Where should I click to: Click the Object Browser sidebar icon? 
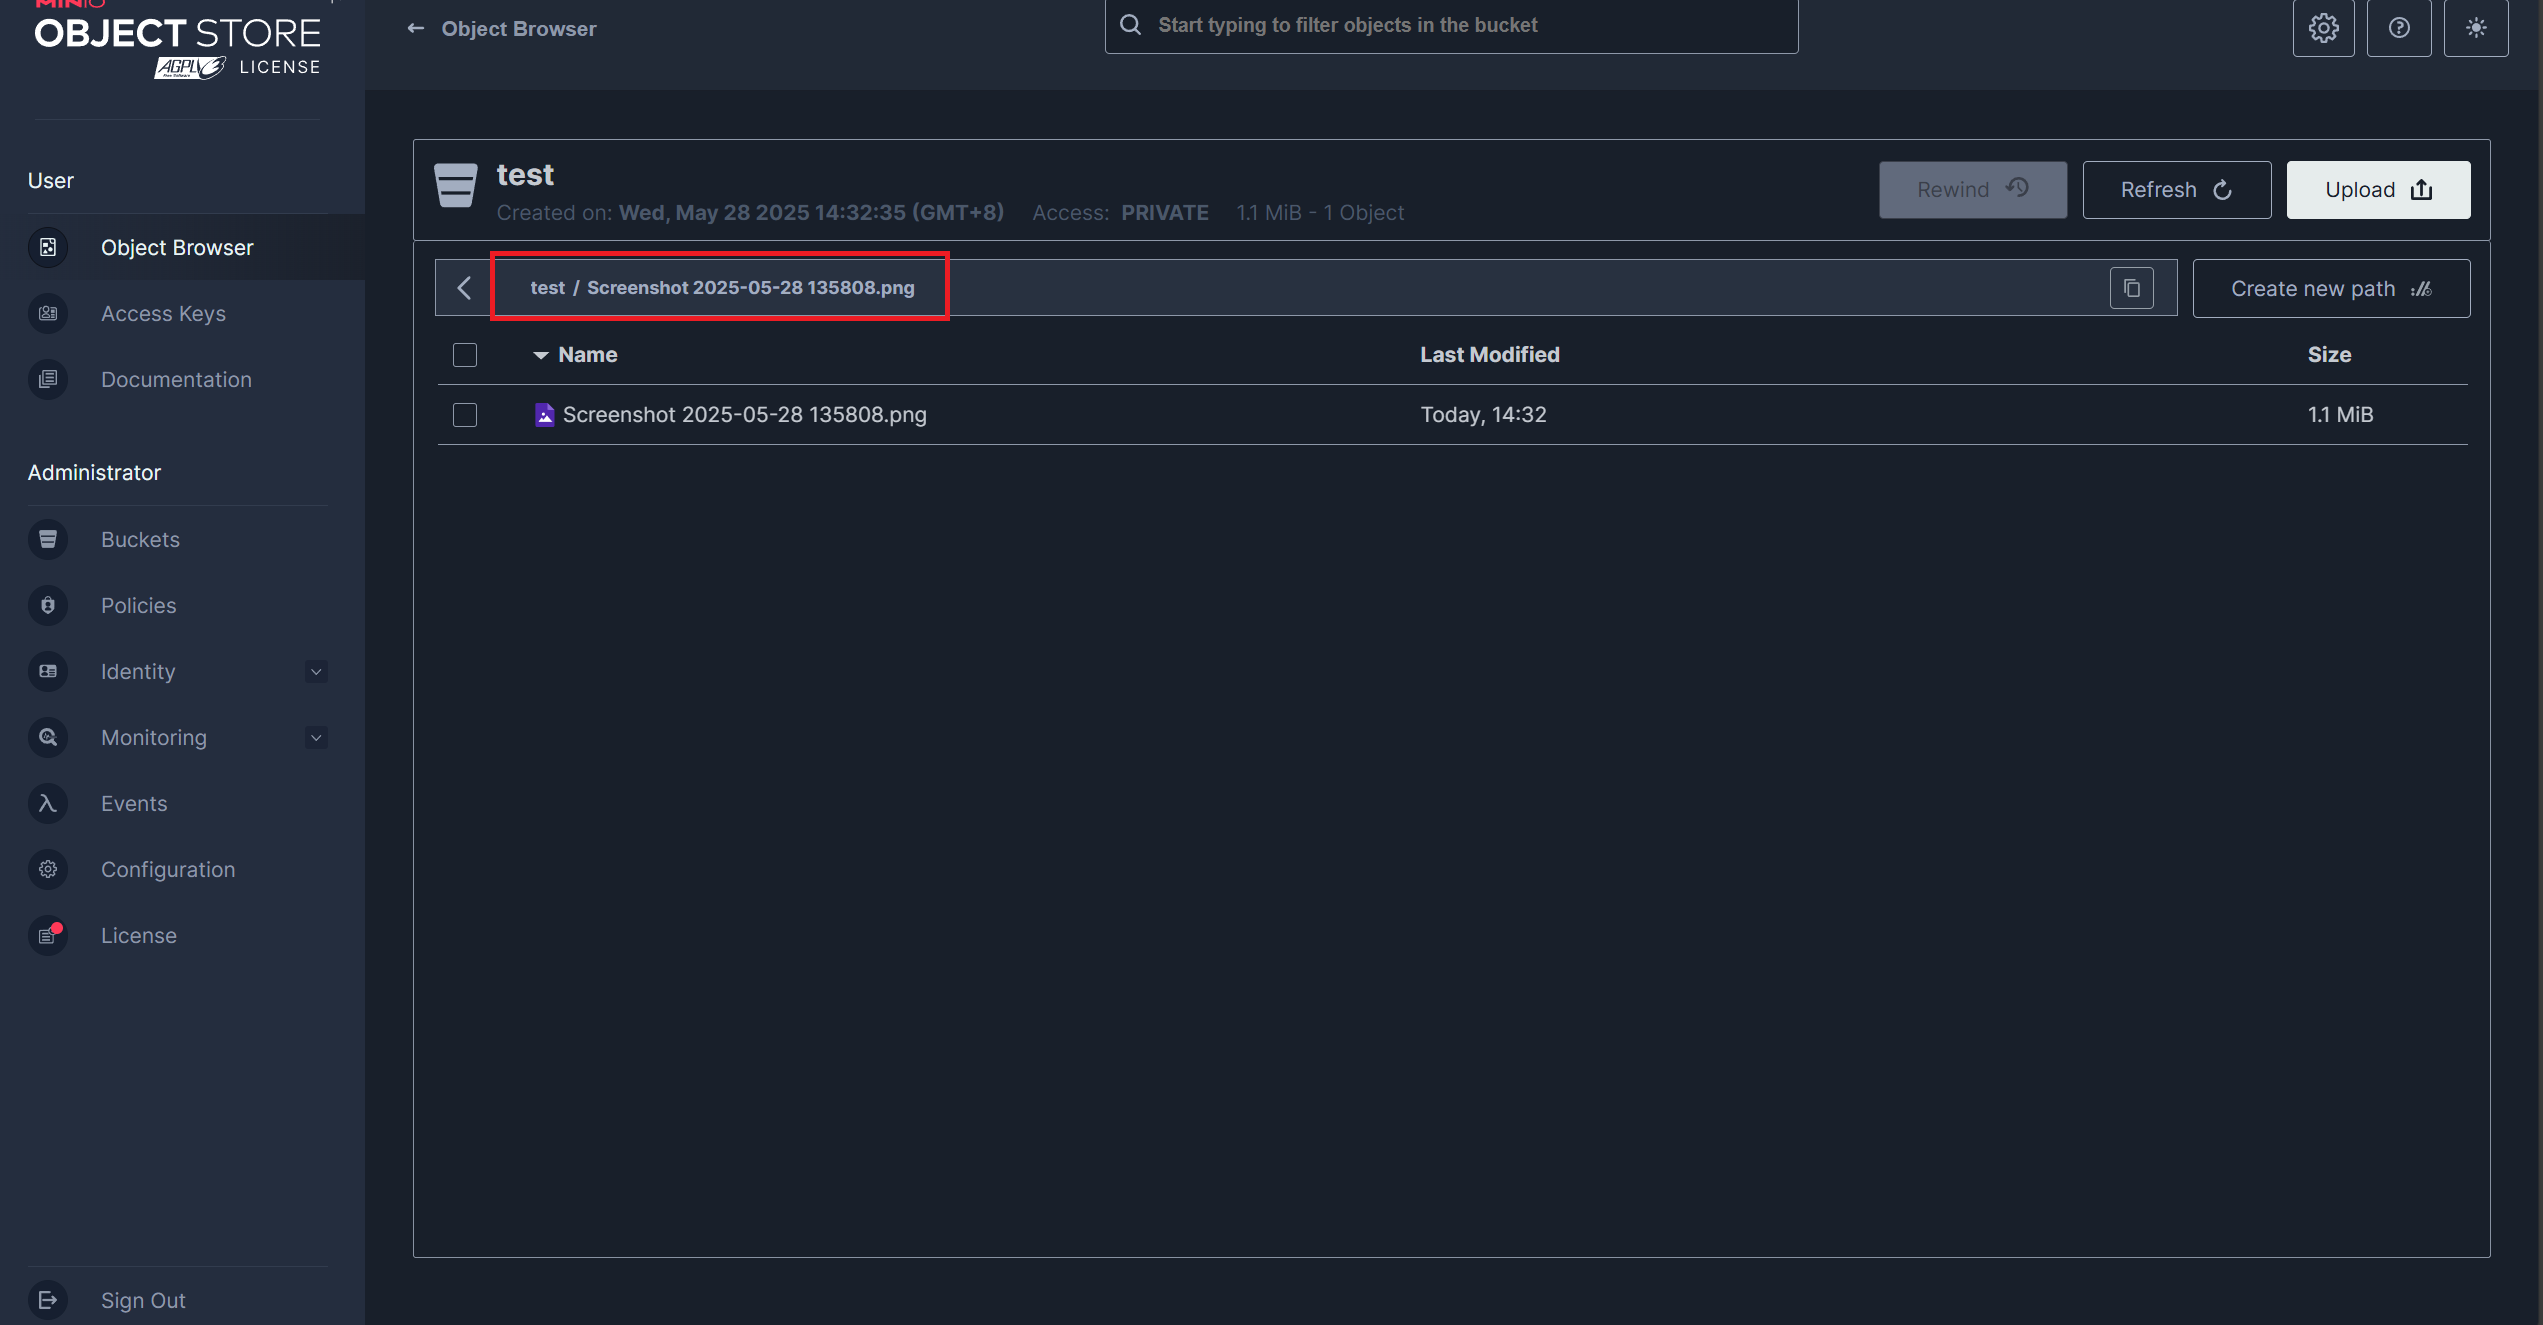[48, 247]
